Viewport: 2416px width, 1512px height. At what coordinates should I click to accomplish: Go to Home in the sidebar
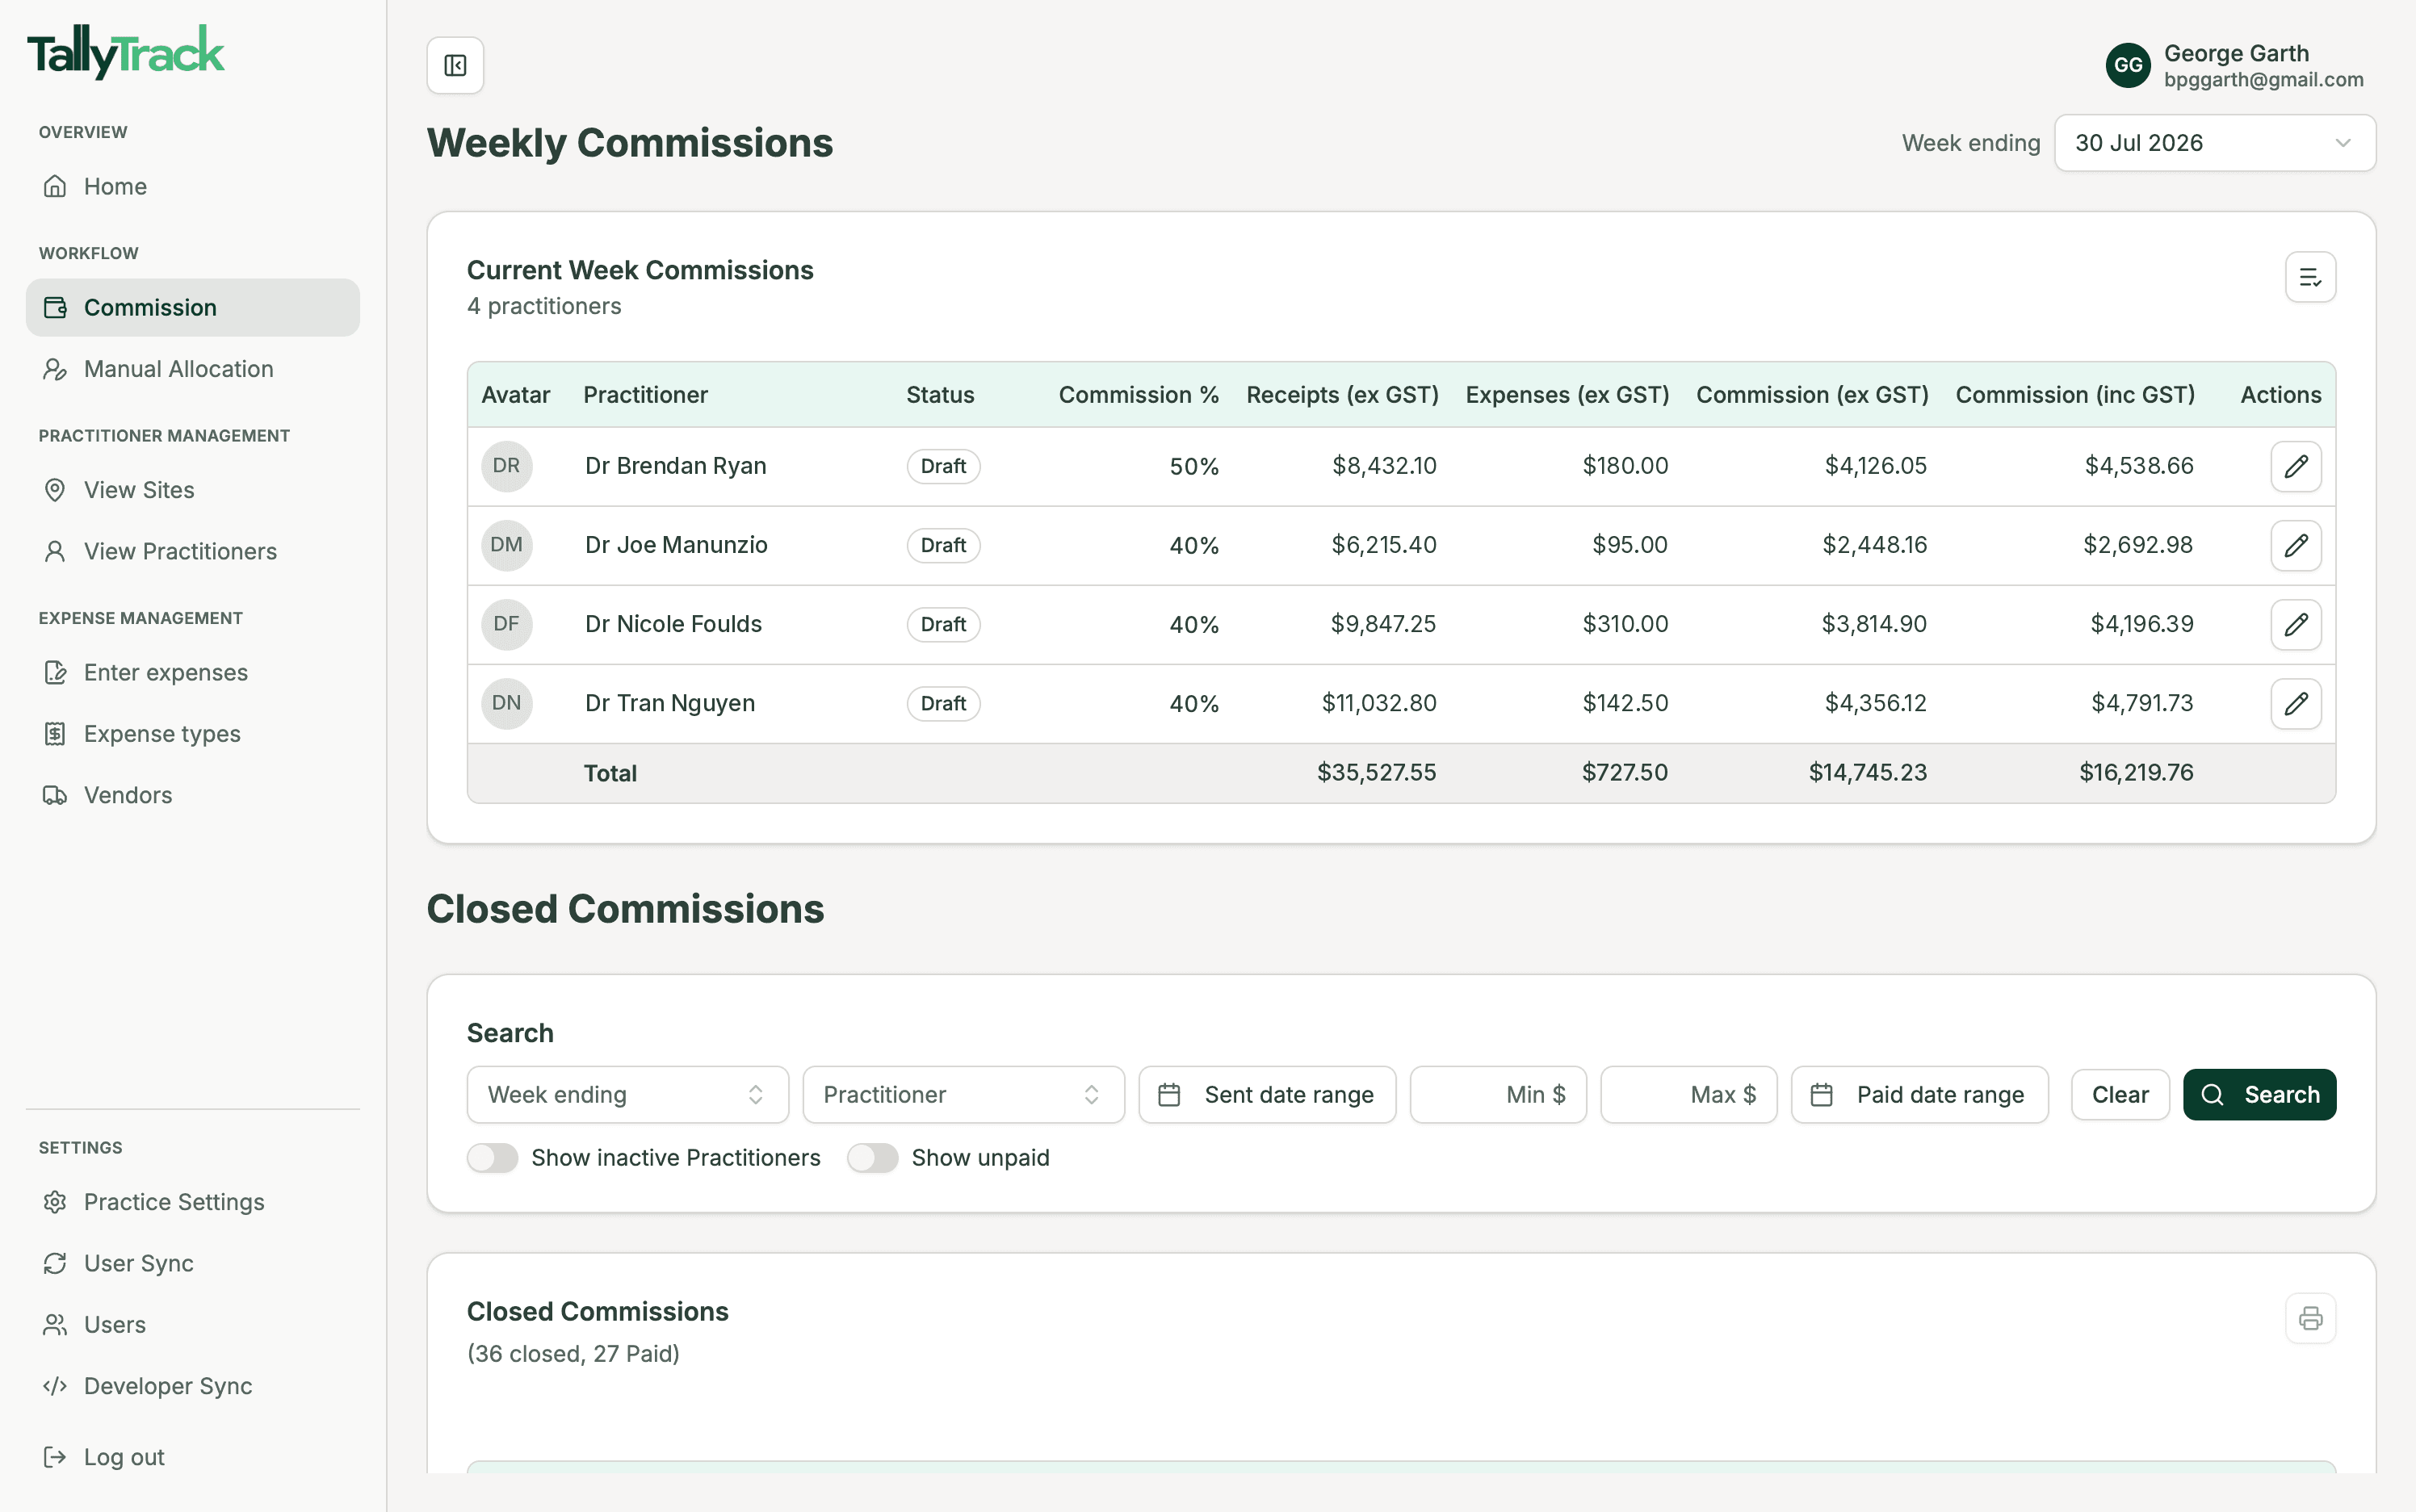point(192,186)
